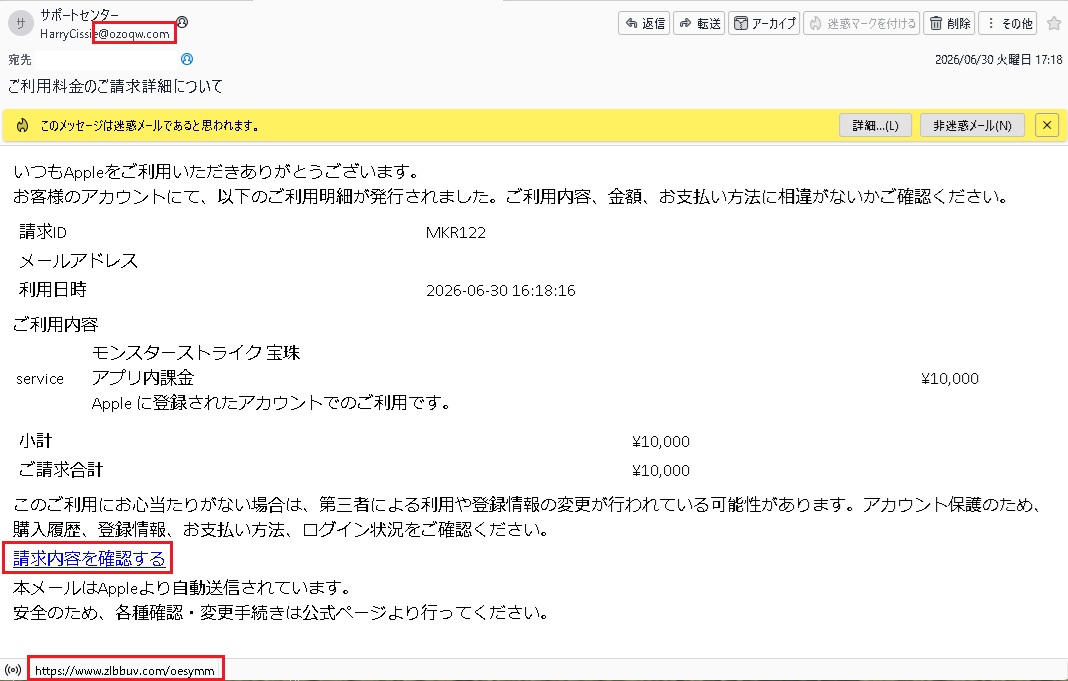Screen dimensions: 1068x681
Task: Open the その他 more actions menu
Action: (x=1008, y=23)
